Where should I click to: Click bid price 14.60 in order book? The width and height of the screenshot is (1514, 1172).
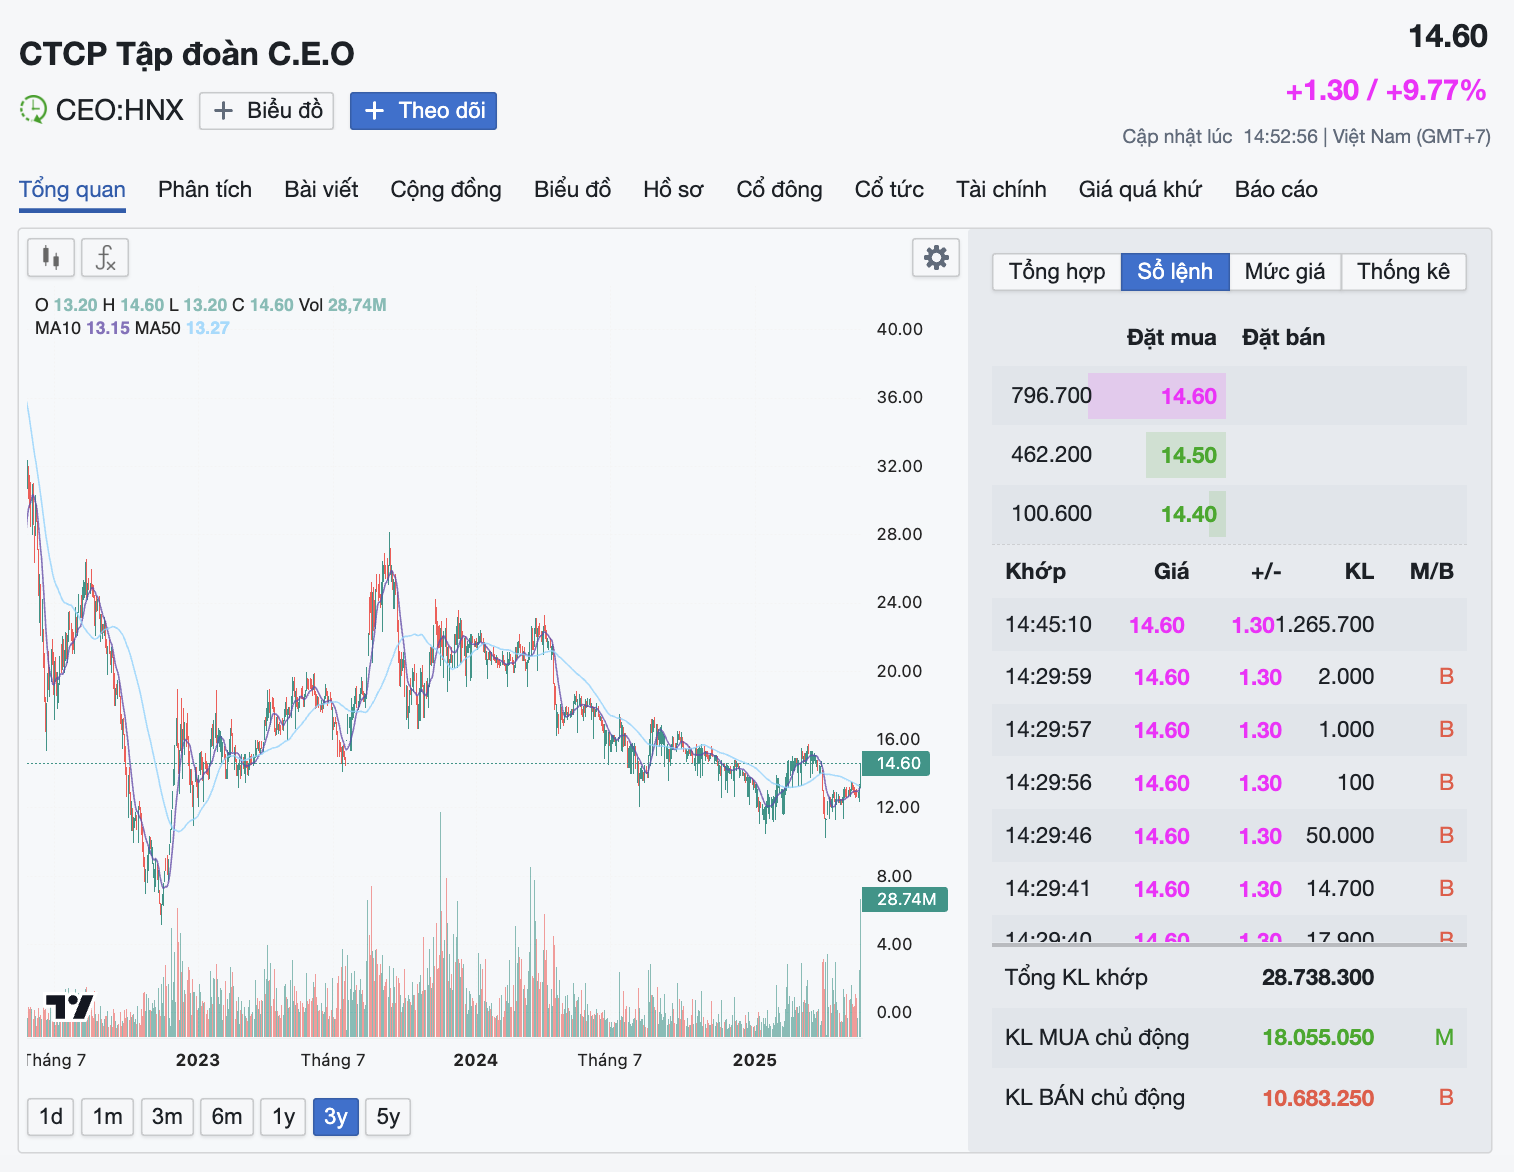coord(1188,396)
